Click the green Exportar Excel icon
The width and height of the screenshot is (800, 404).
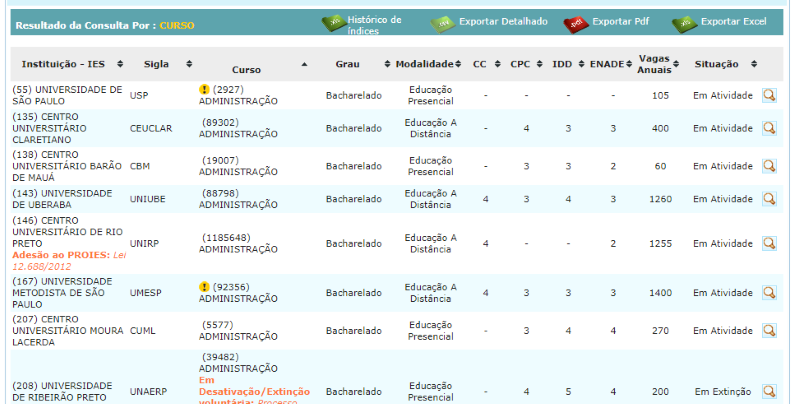[684, 23]
